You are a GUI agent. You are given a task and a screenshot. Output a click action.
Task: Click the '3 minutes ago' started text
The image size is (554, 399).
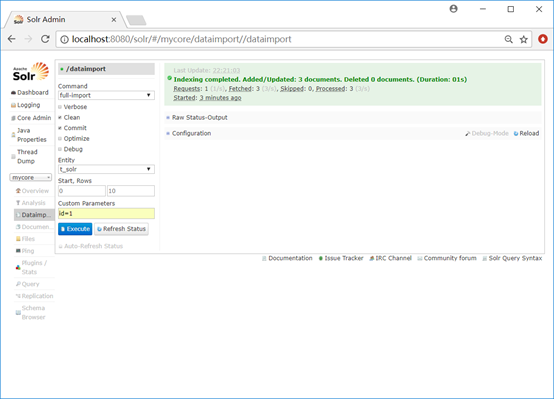[220, 98]
